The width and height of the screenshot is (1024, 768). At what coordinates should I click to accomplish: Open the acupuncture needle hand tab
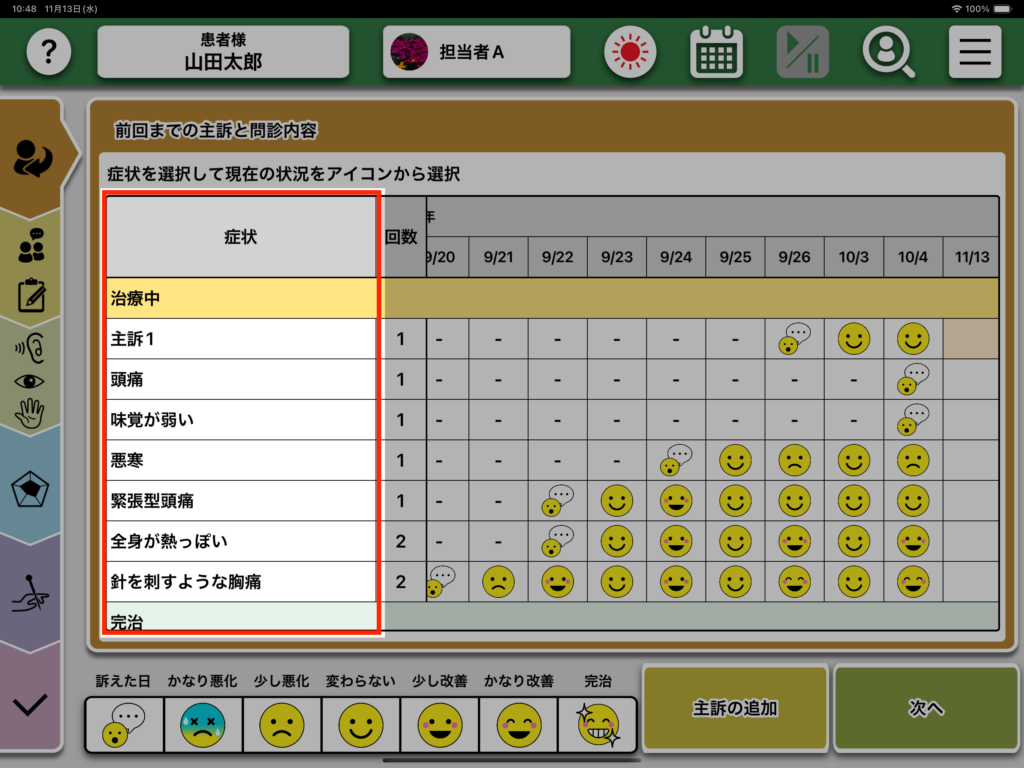[32, 594]
